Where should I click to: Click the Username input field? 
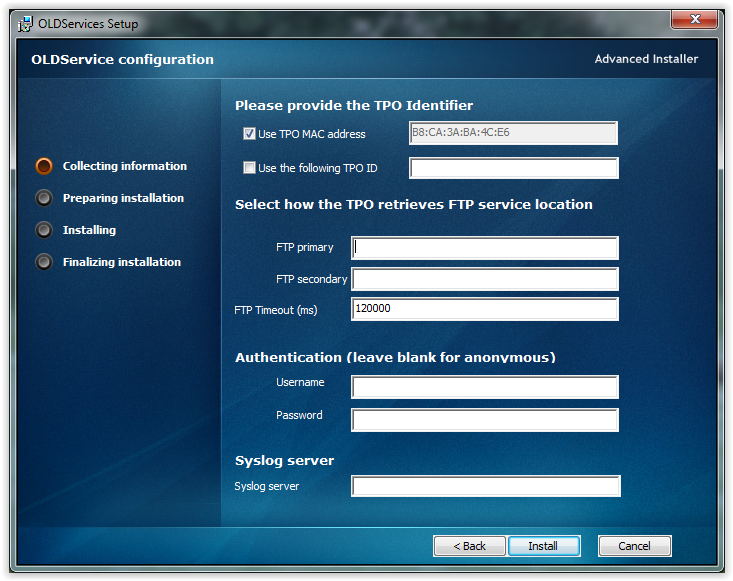(x=484, y=387)
